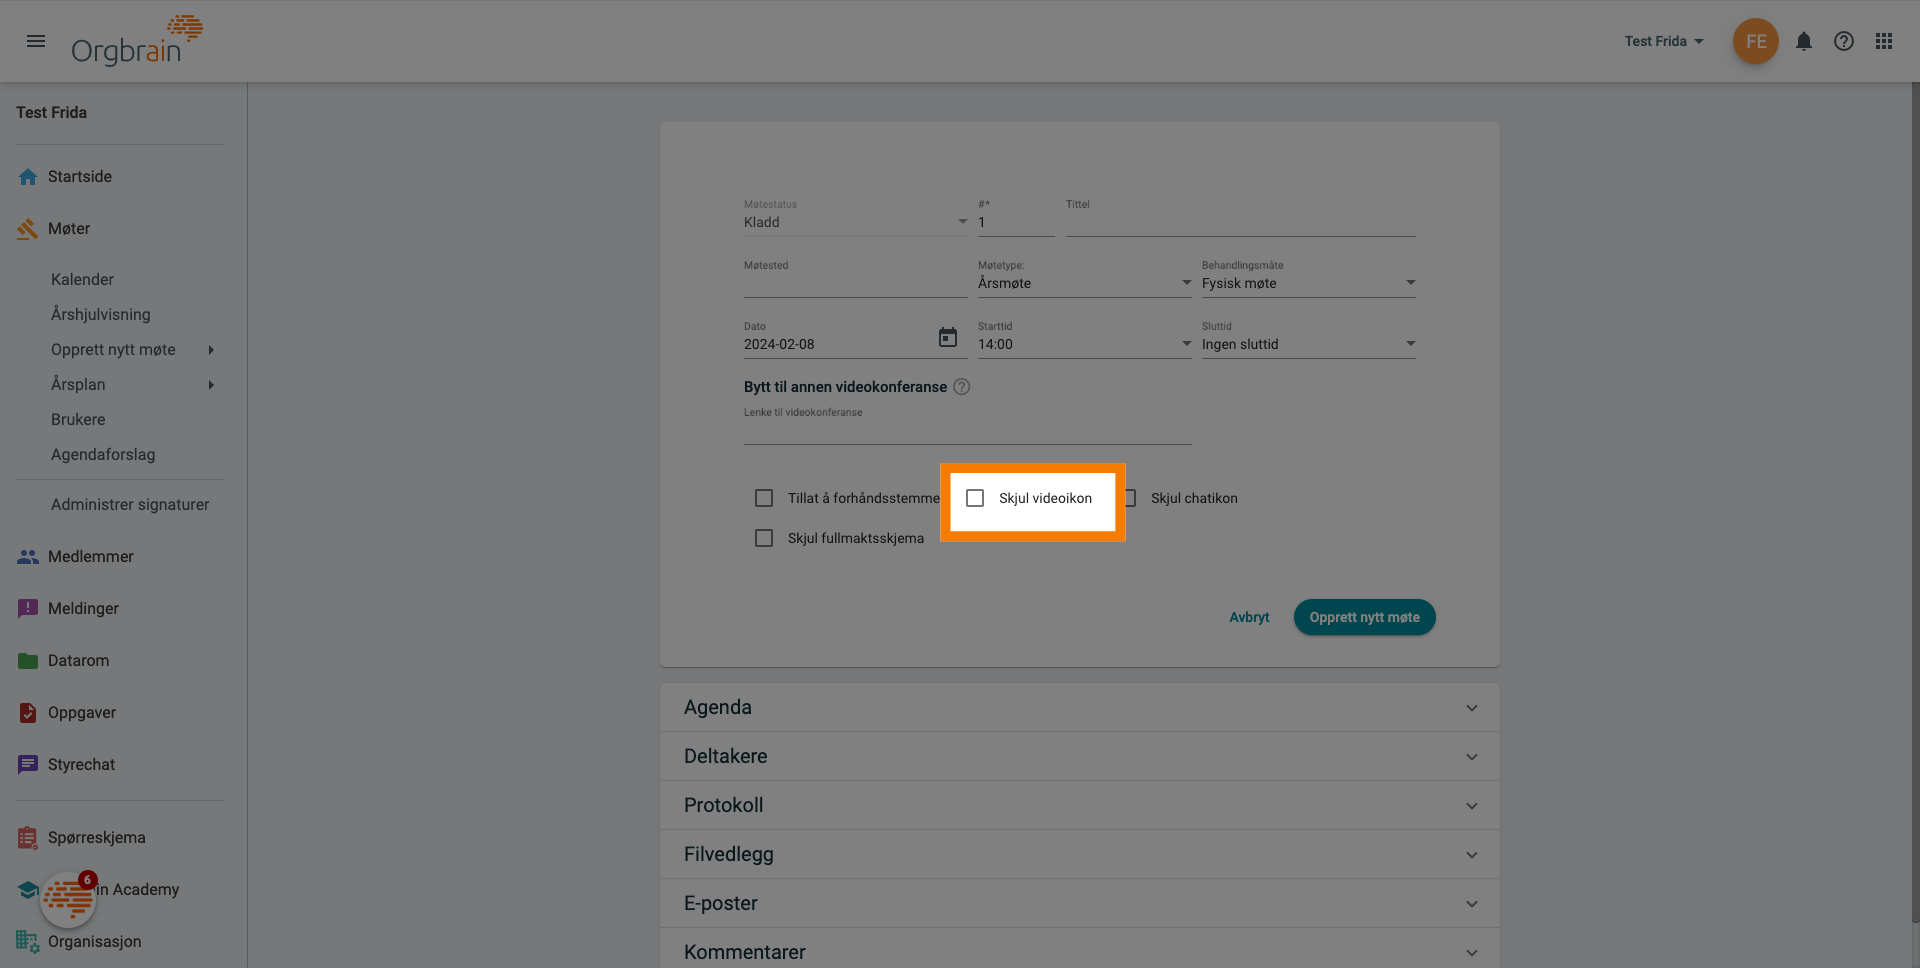Viewport: 1920px width, 968px height.
Task: Open the Møtetype Årsmøte dropdown
Action: (1084, 283)
